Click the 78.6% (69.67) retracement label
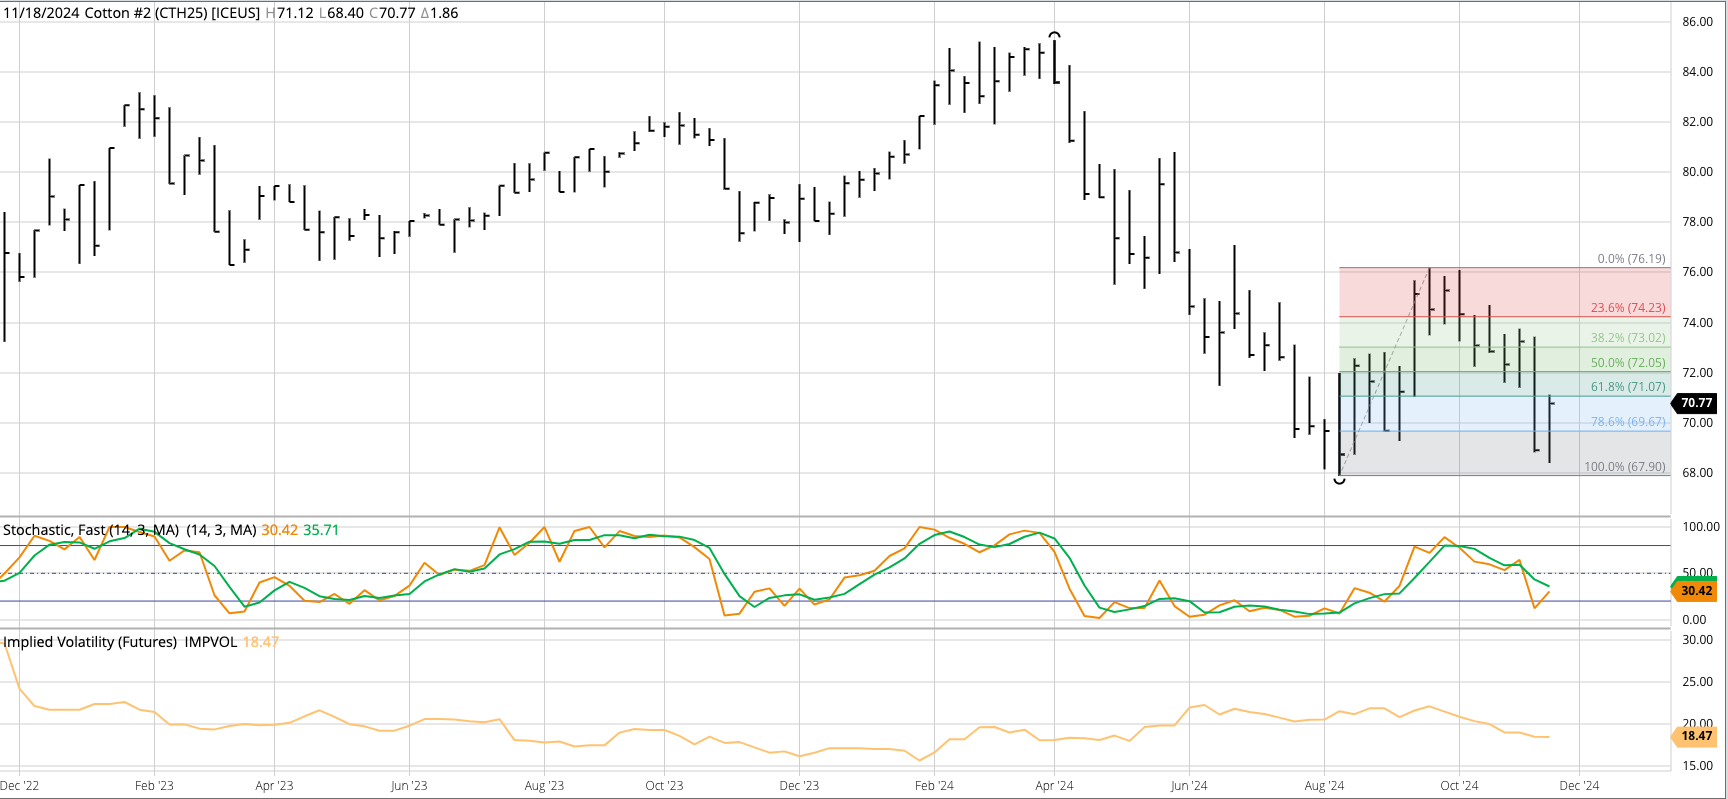This screenshot has height=799, width=1728. (x=1628, y=422)
